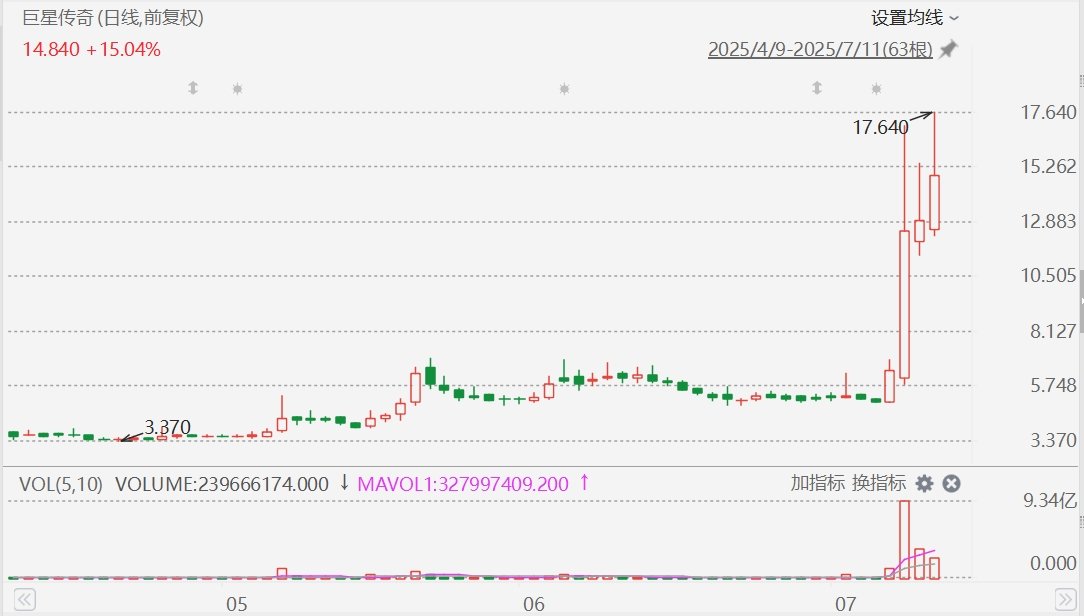This screenshot has height=616, width=1084.
Task: Click the double-arrow event marker near late June
Action: pos(817,88)
